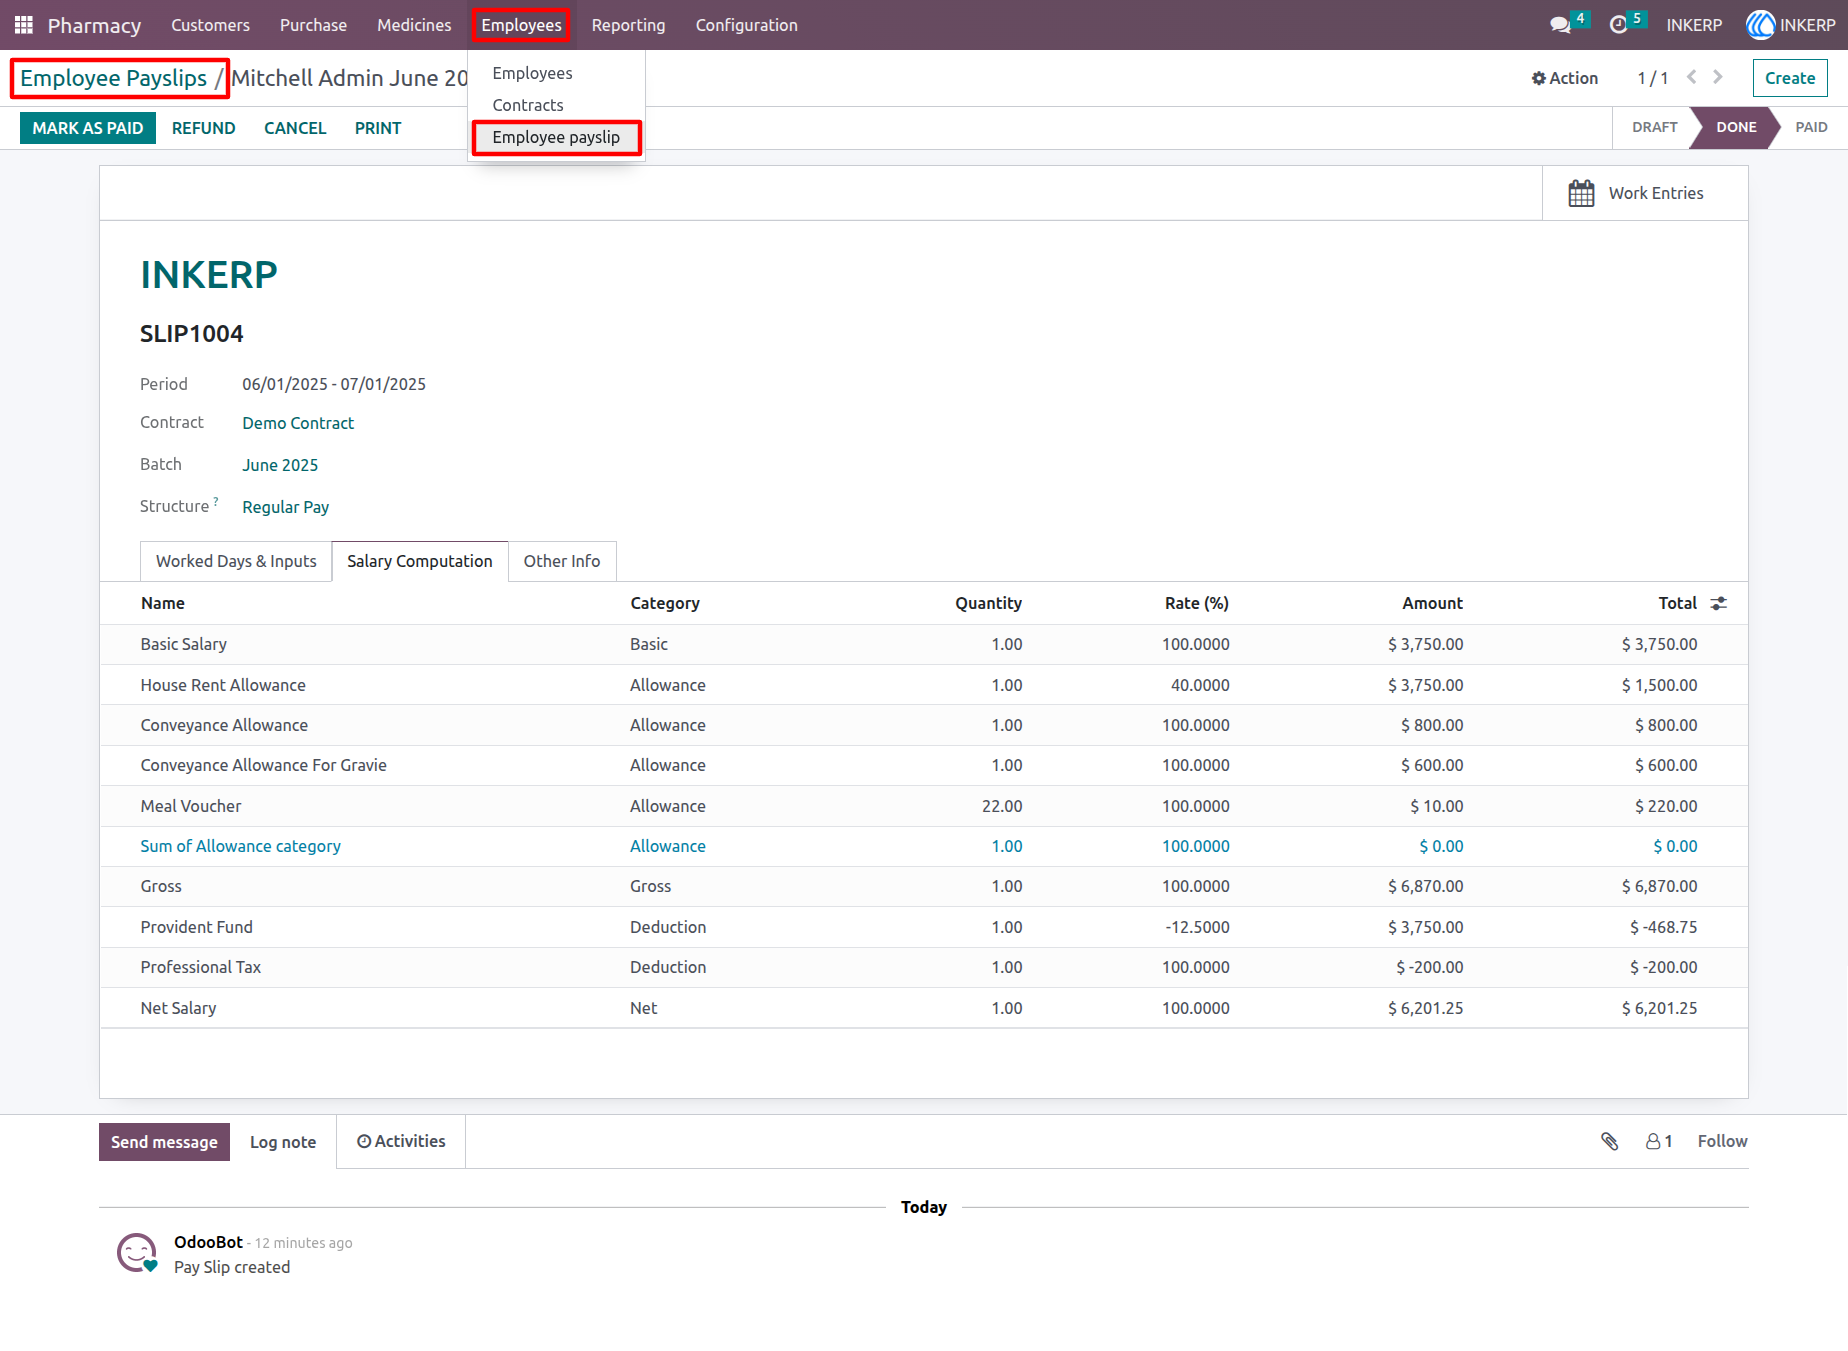Click the Log note button
This screenshot has height=1351, width=1848.
pyautogui.click(x=283, y=1142)
